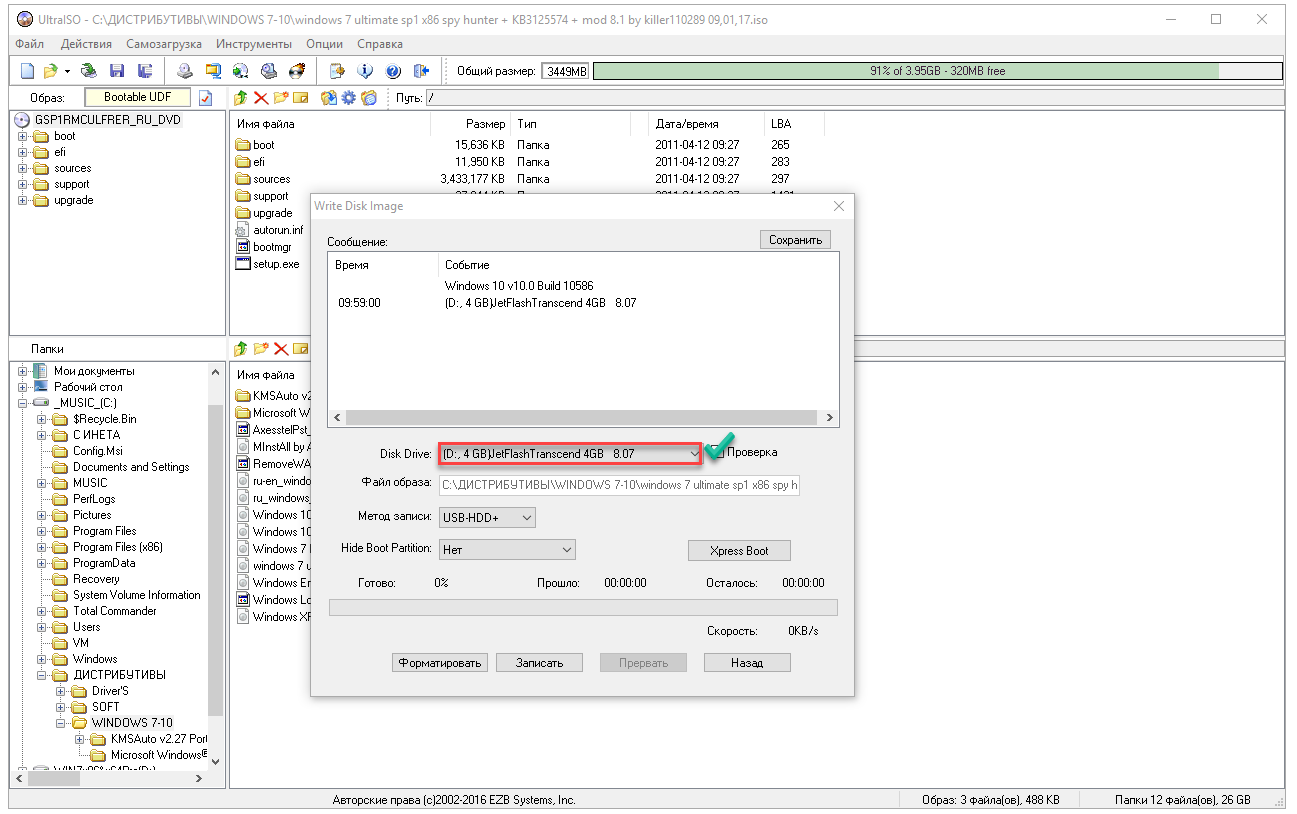Expand the sources folder in image tree
Image resolution: width=1297 pixels, height=814 pixels.
[22, 168]
